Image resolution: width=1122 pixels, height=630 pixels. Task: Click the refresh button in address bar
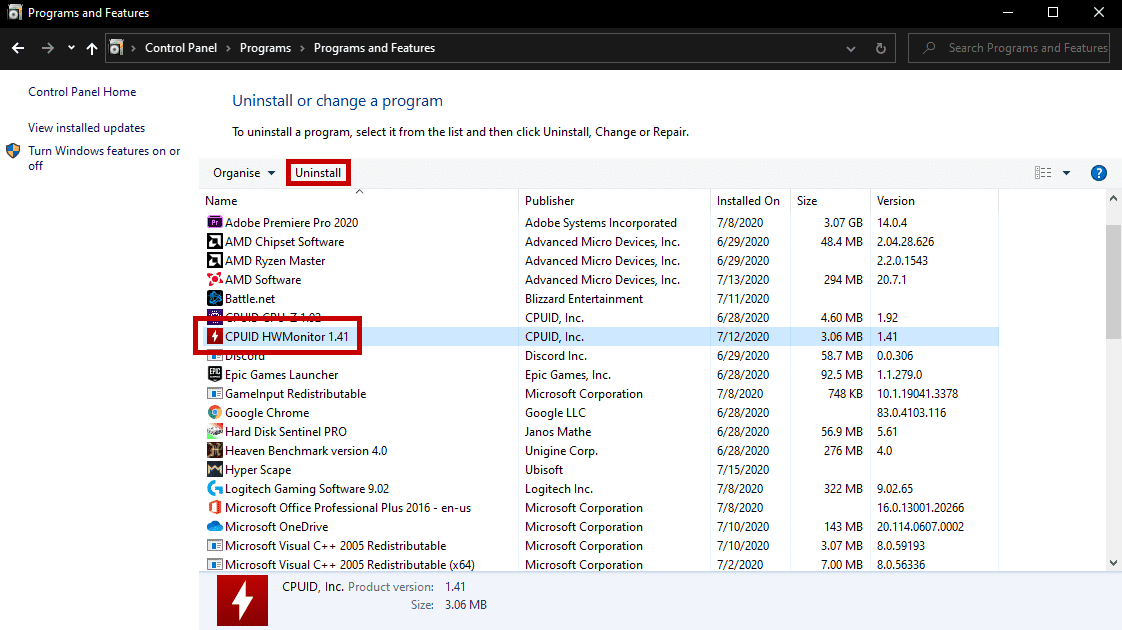[880, 48]
